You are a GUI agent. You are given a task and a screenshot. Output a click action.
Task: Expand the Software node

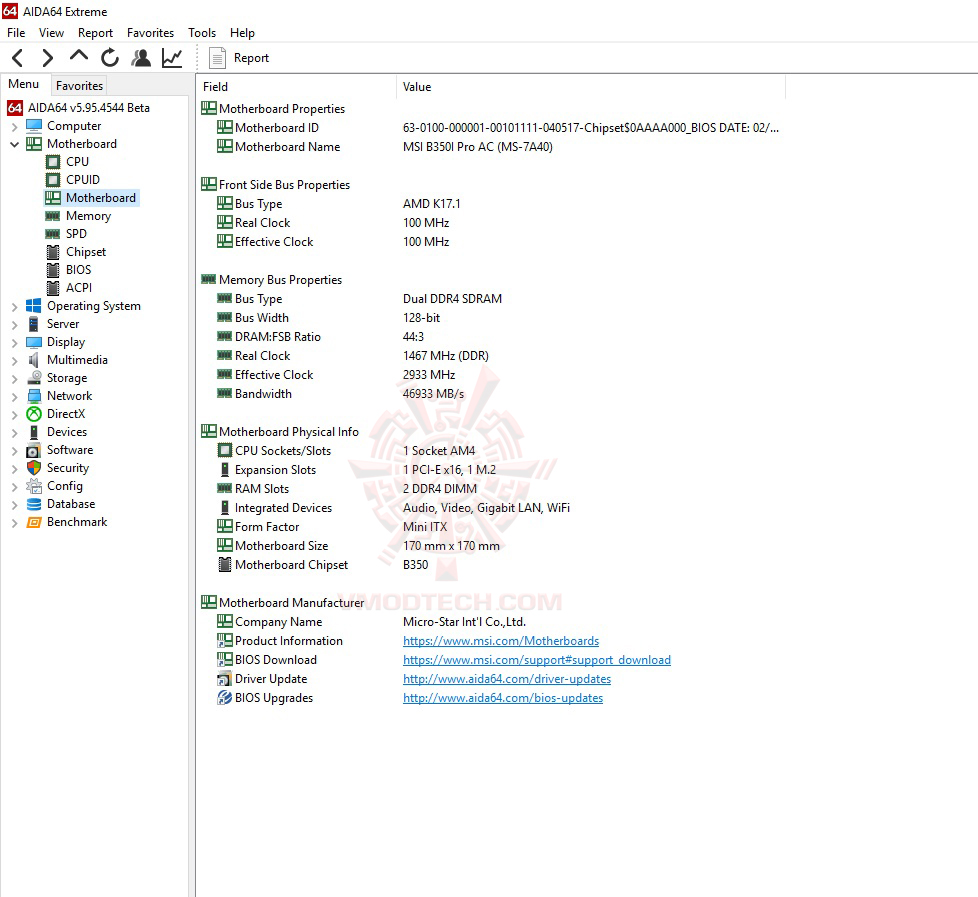(14, 451)
